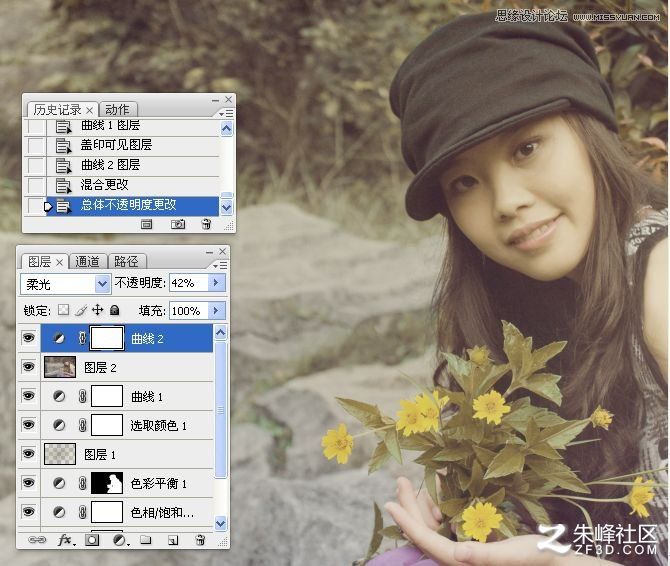Set history brush source for 盖印可见图层
The width and height of the screenshot is (670, 566).
[36, 146]
